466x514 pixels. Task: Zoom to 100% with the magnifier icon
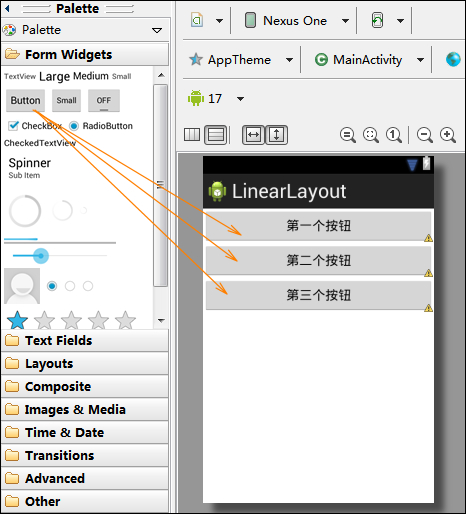pos(394,135)
